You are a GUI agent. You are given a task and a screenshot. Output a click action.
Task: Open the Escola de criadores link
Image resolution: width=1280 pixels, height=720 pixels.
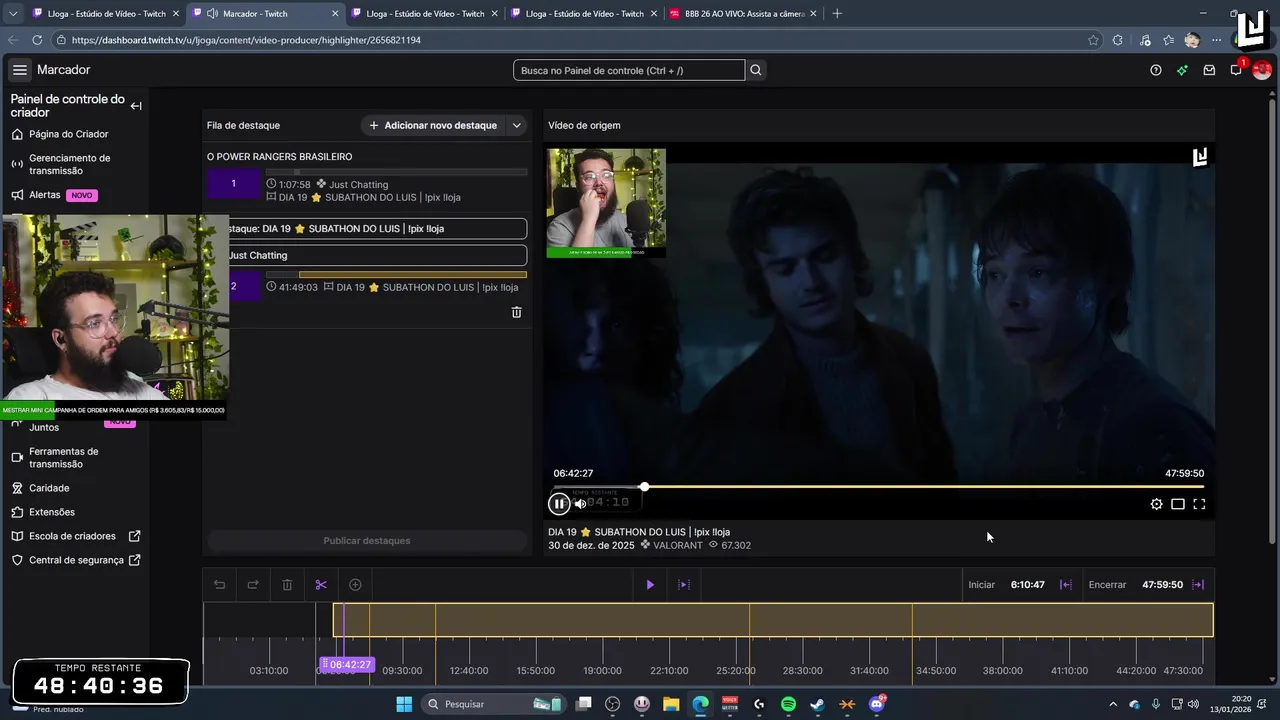tap(72, 536)
